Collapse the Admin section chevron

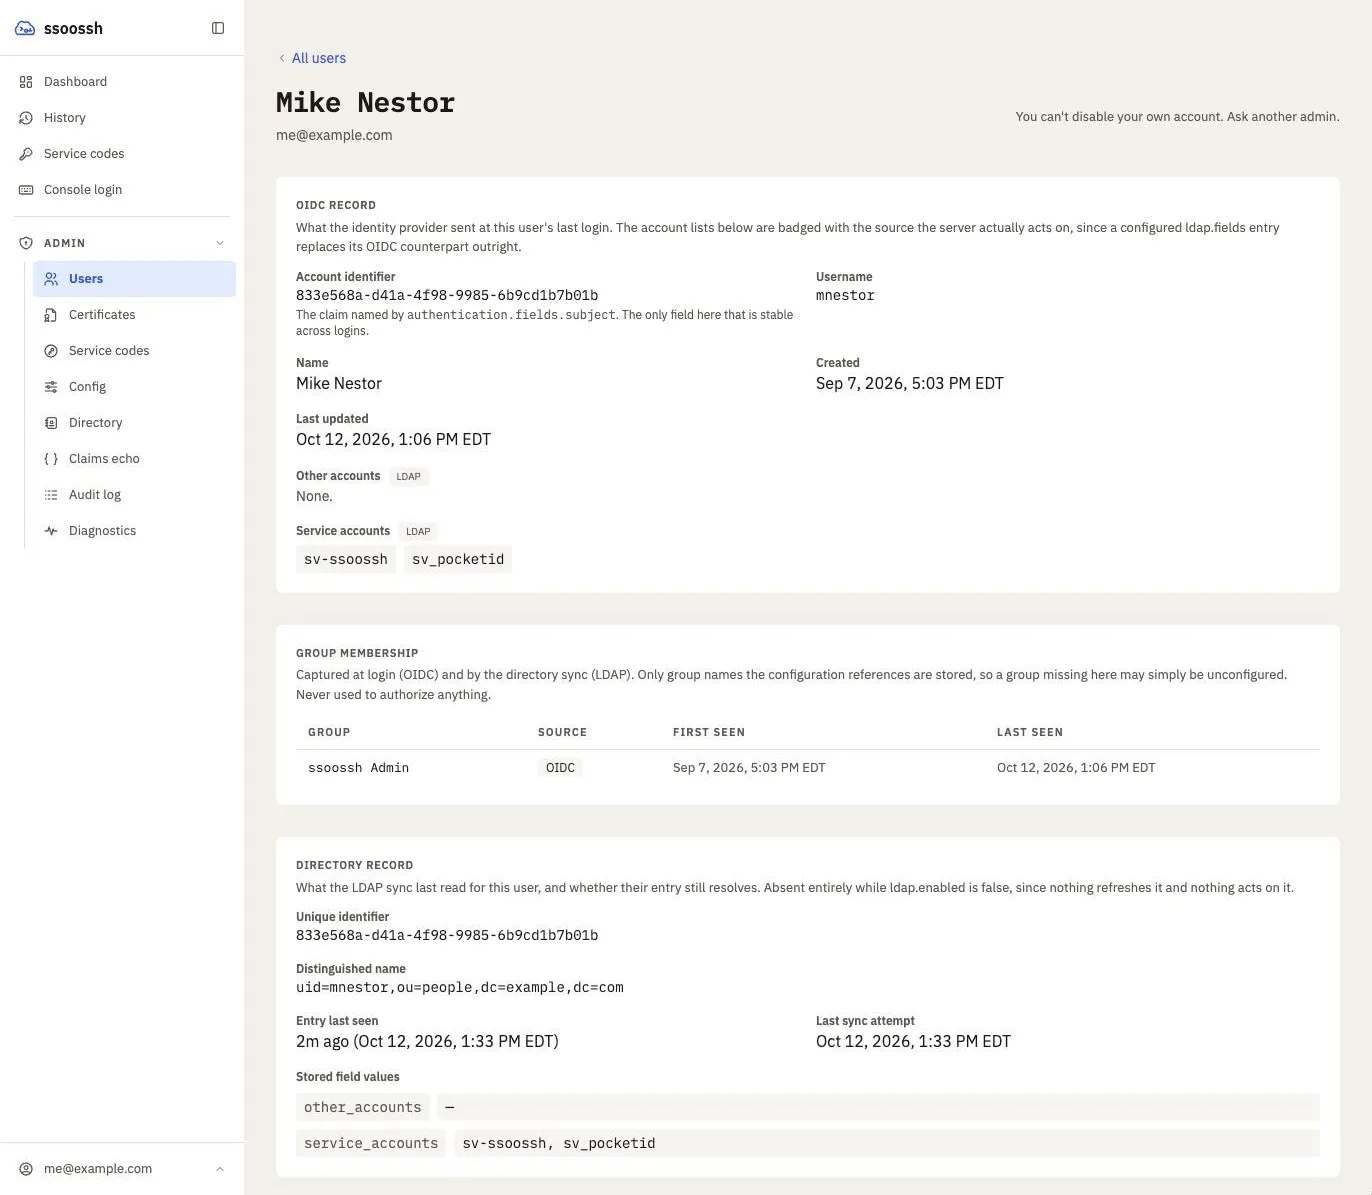click(220, 243)
